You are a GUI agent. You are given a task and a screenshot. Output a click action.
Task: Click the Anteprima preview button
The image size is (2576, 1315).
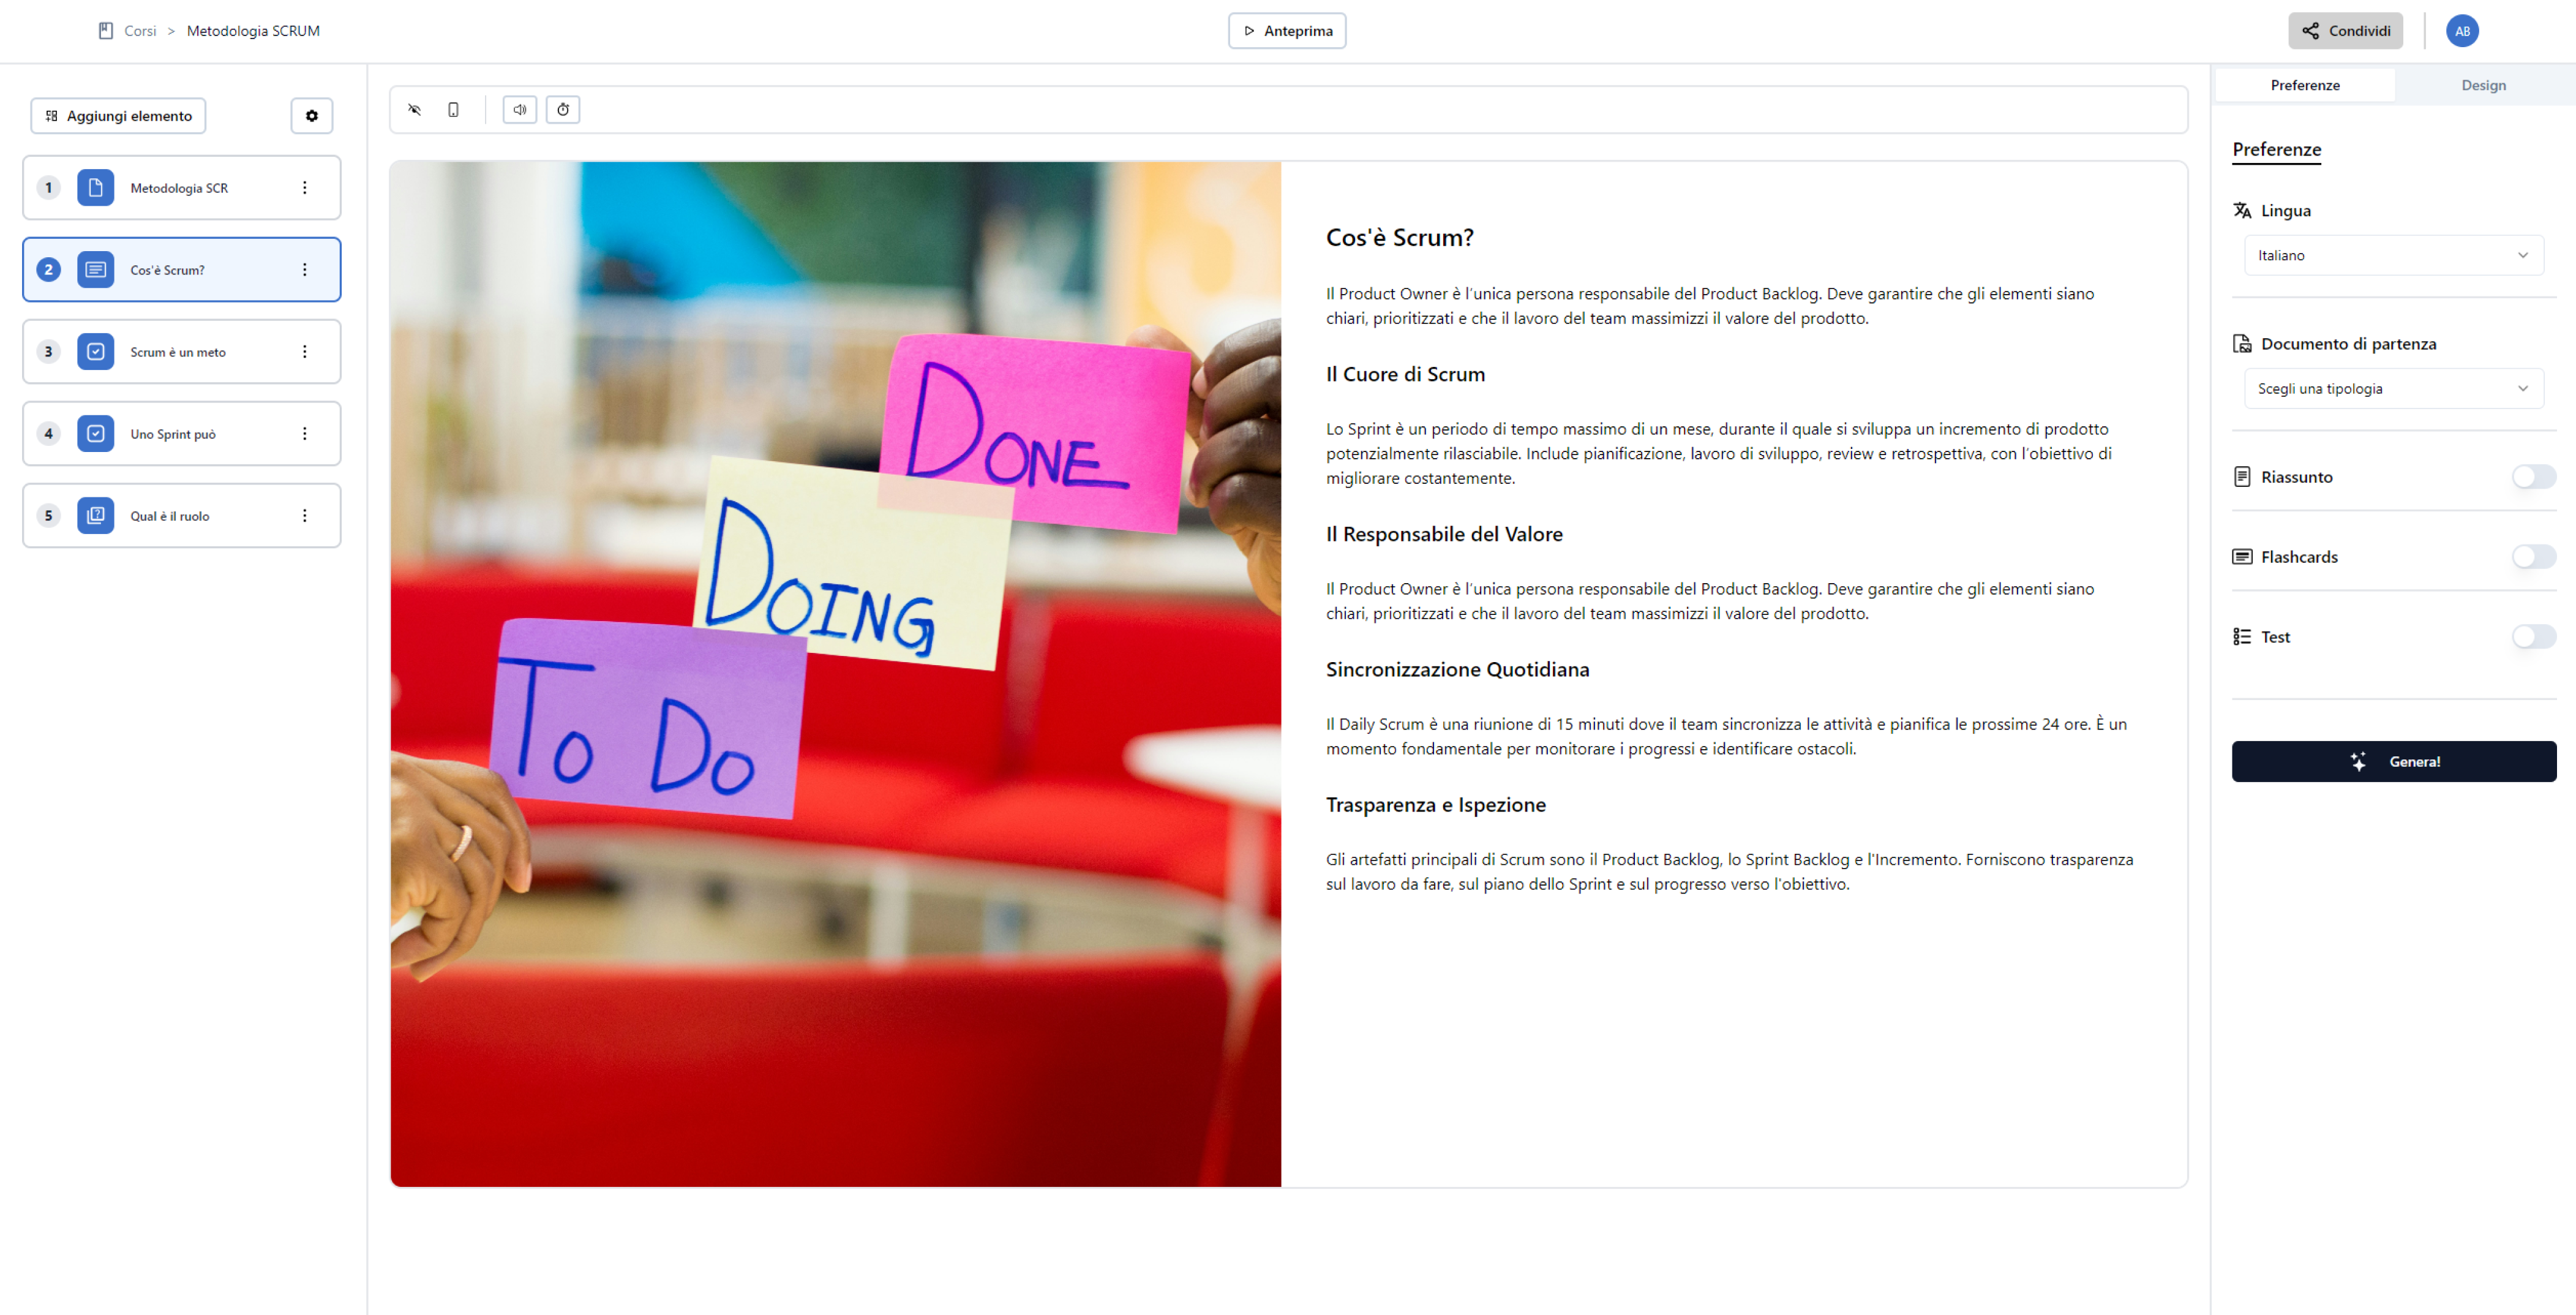coord(1286,31)
